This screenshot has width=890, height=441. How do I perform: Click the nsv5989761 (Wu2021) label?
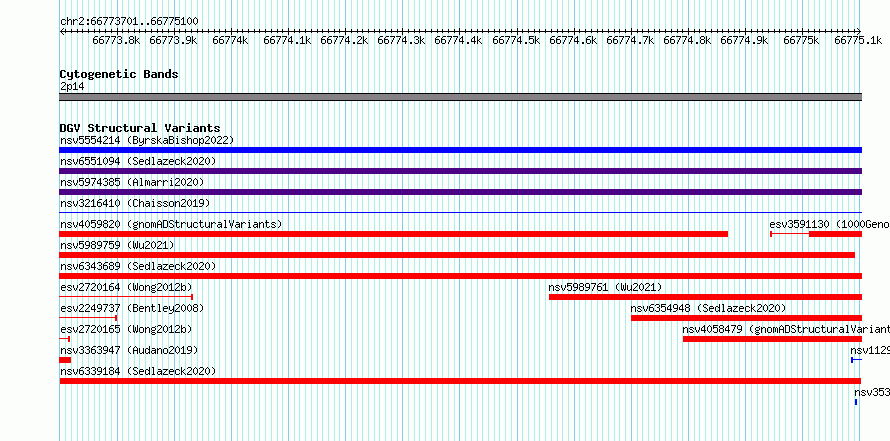605,287
